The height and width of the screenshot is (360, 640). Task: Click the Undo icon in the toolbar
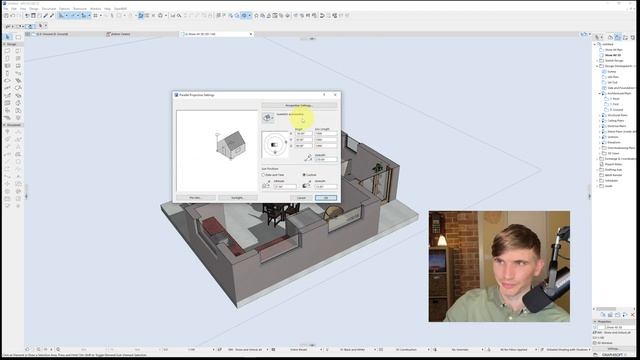(x=13, y=16)
